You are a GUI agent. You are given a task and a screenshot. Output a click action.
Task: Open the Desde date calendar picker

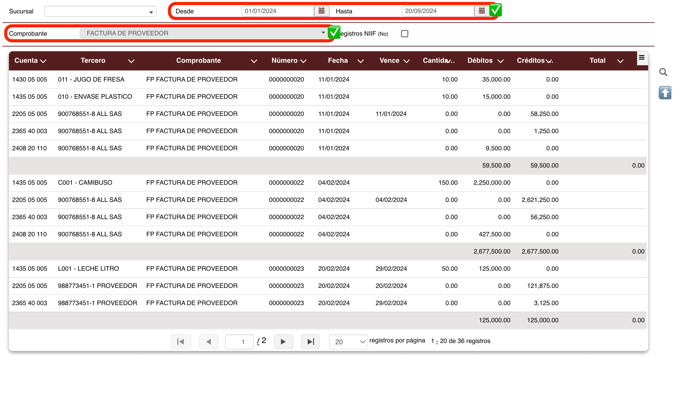321,11
